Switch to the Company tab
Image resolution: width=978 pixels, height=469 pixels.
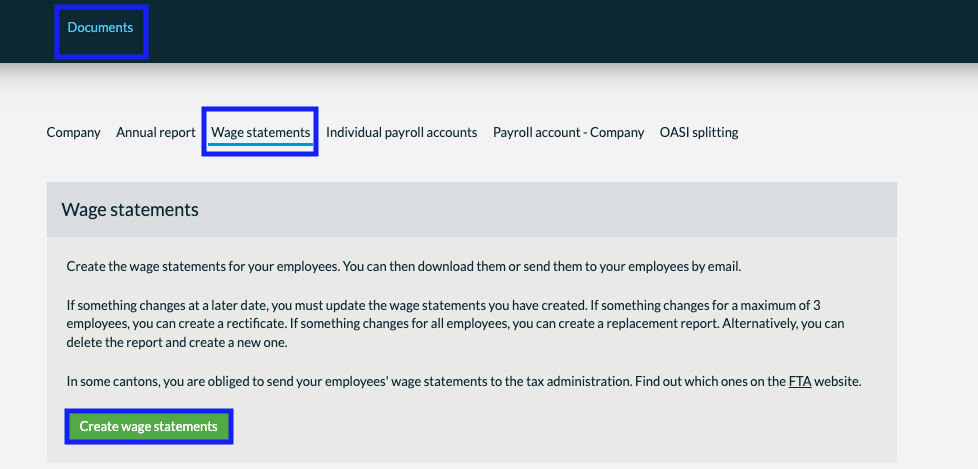coord(74,132)
